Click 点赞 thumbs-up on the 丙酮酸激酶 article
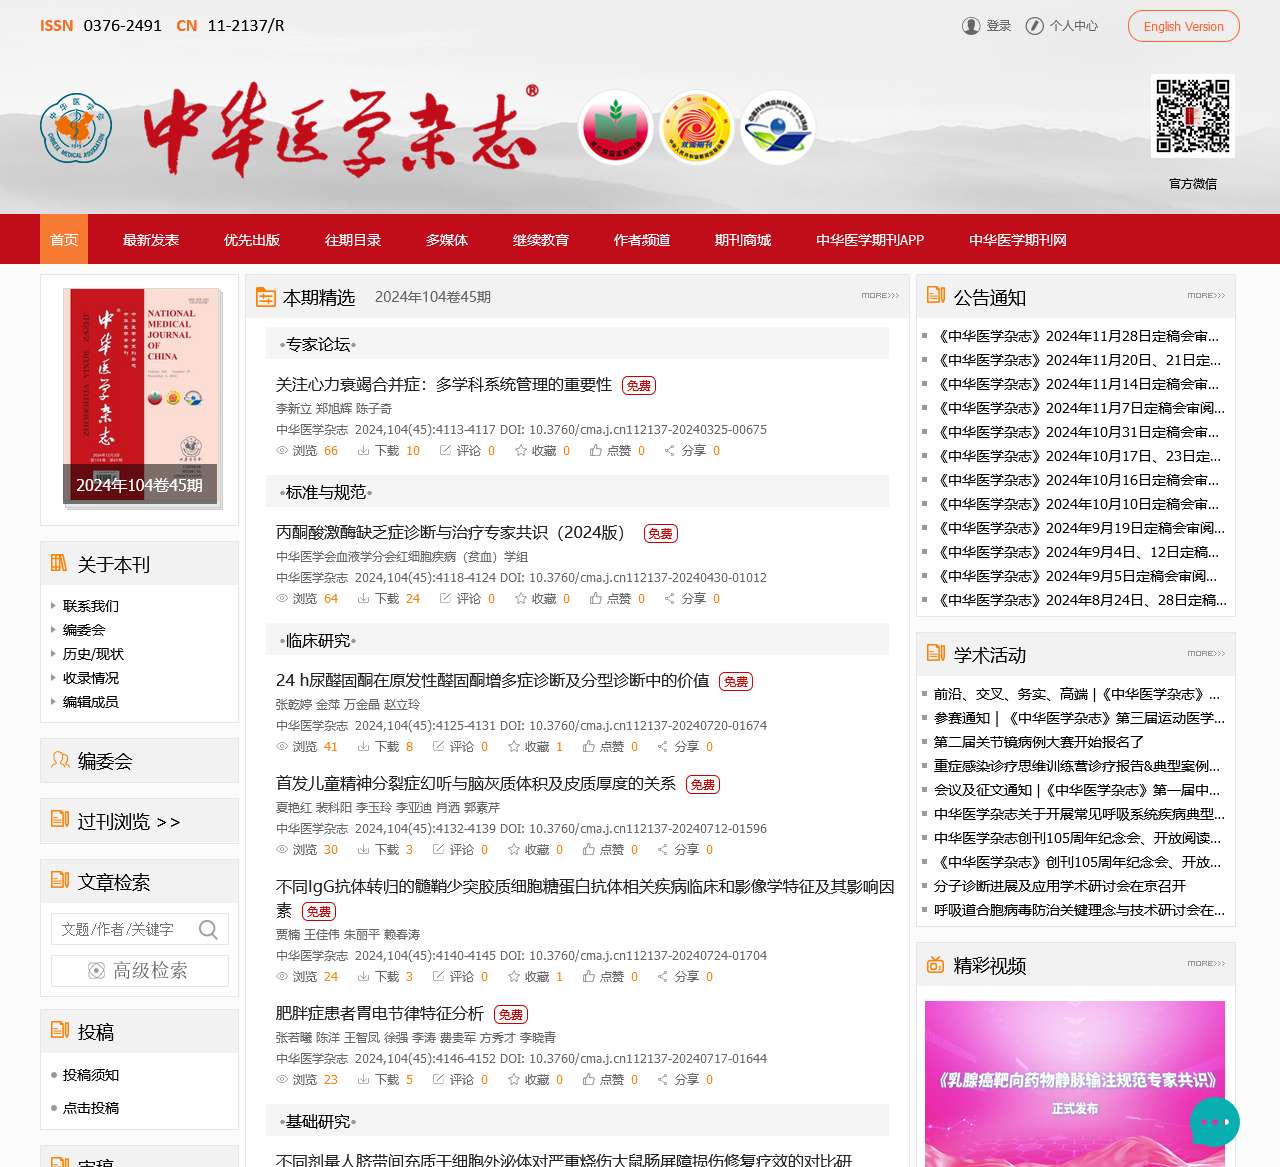1280x1167 pixels. [x=596, y=599]
